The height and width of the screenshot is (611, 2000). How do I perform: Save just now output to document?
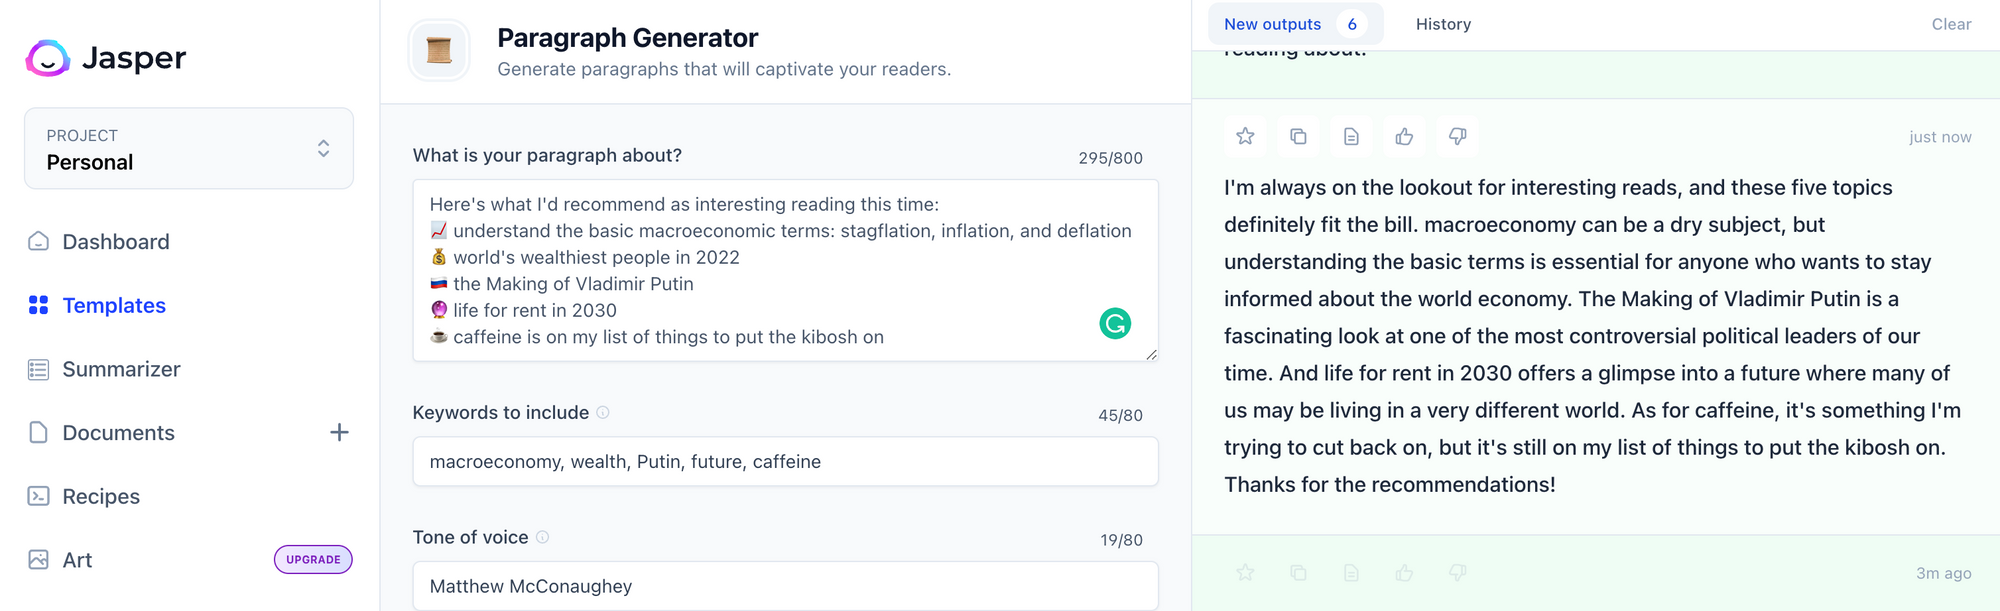(1351, 136)
